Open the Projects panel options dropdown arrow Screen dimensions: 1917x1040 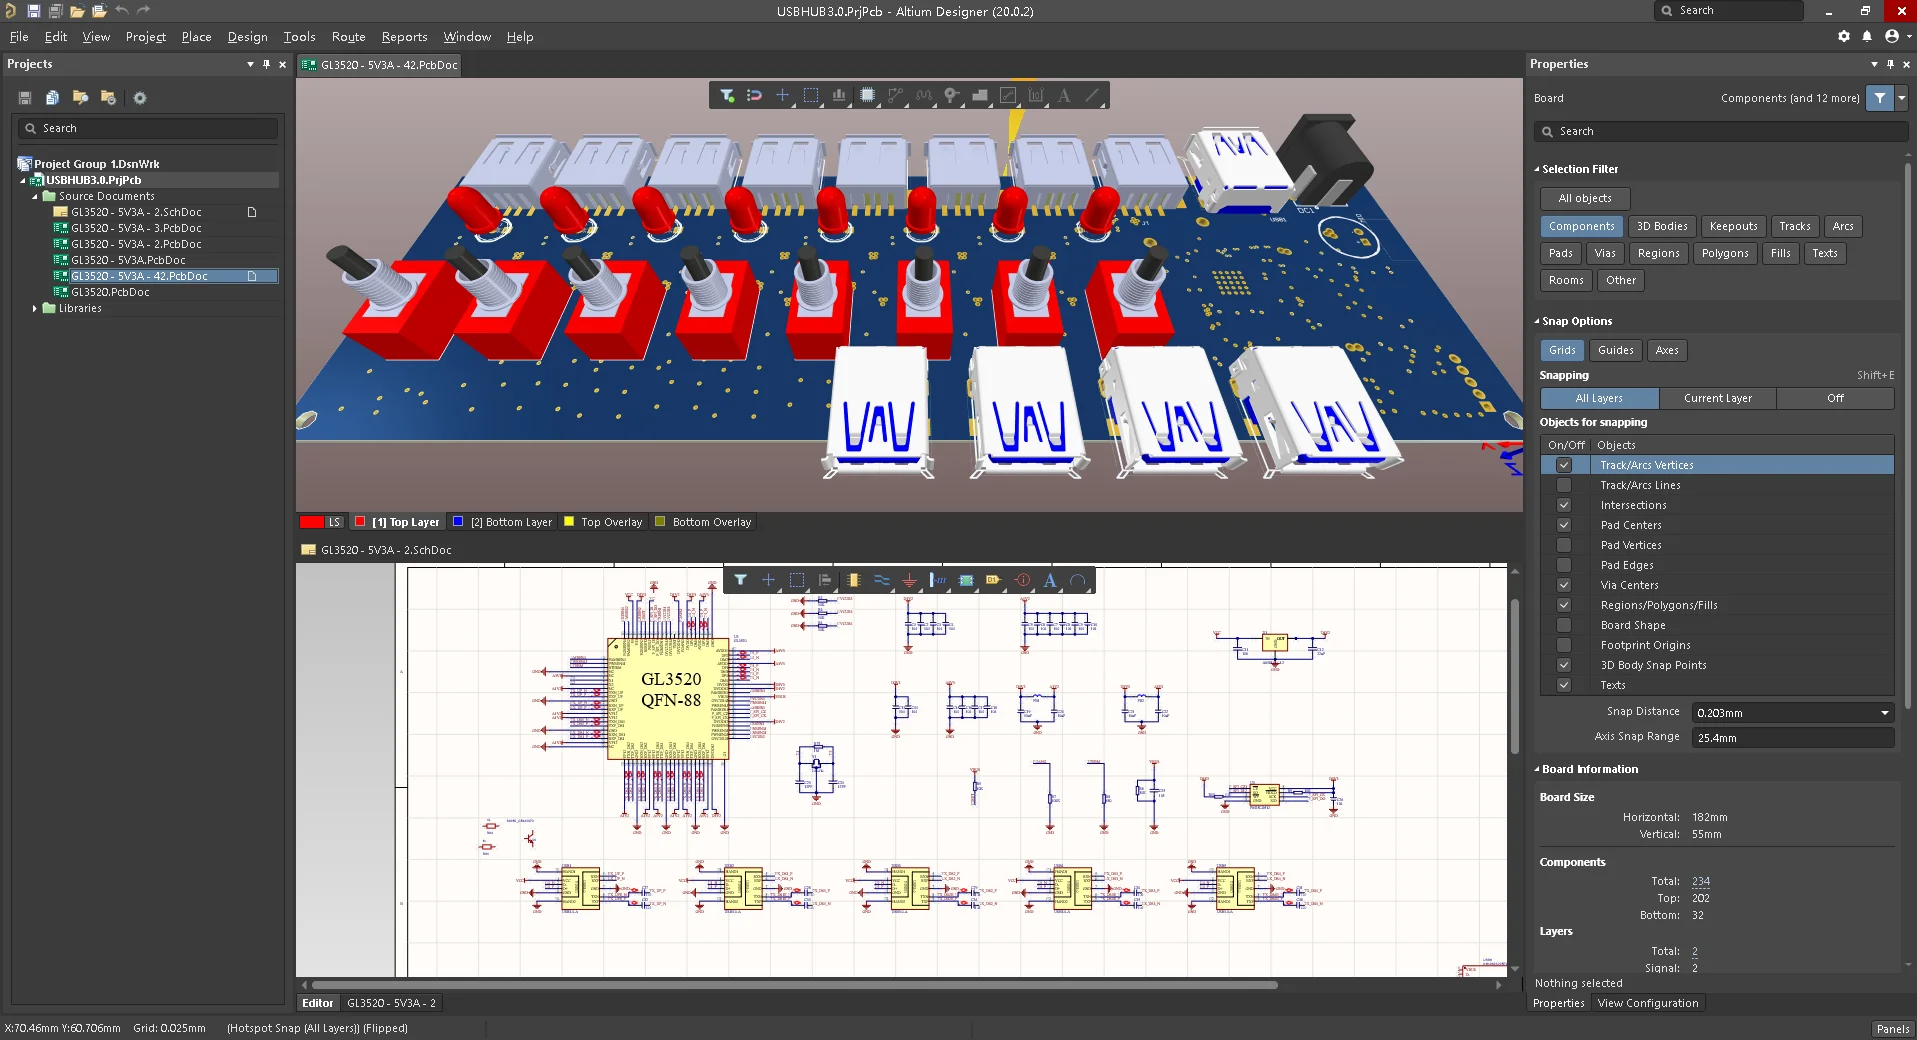(250, 64)
